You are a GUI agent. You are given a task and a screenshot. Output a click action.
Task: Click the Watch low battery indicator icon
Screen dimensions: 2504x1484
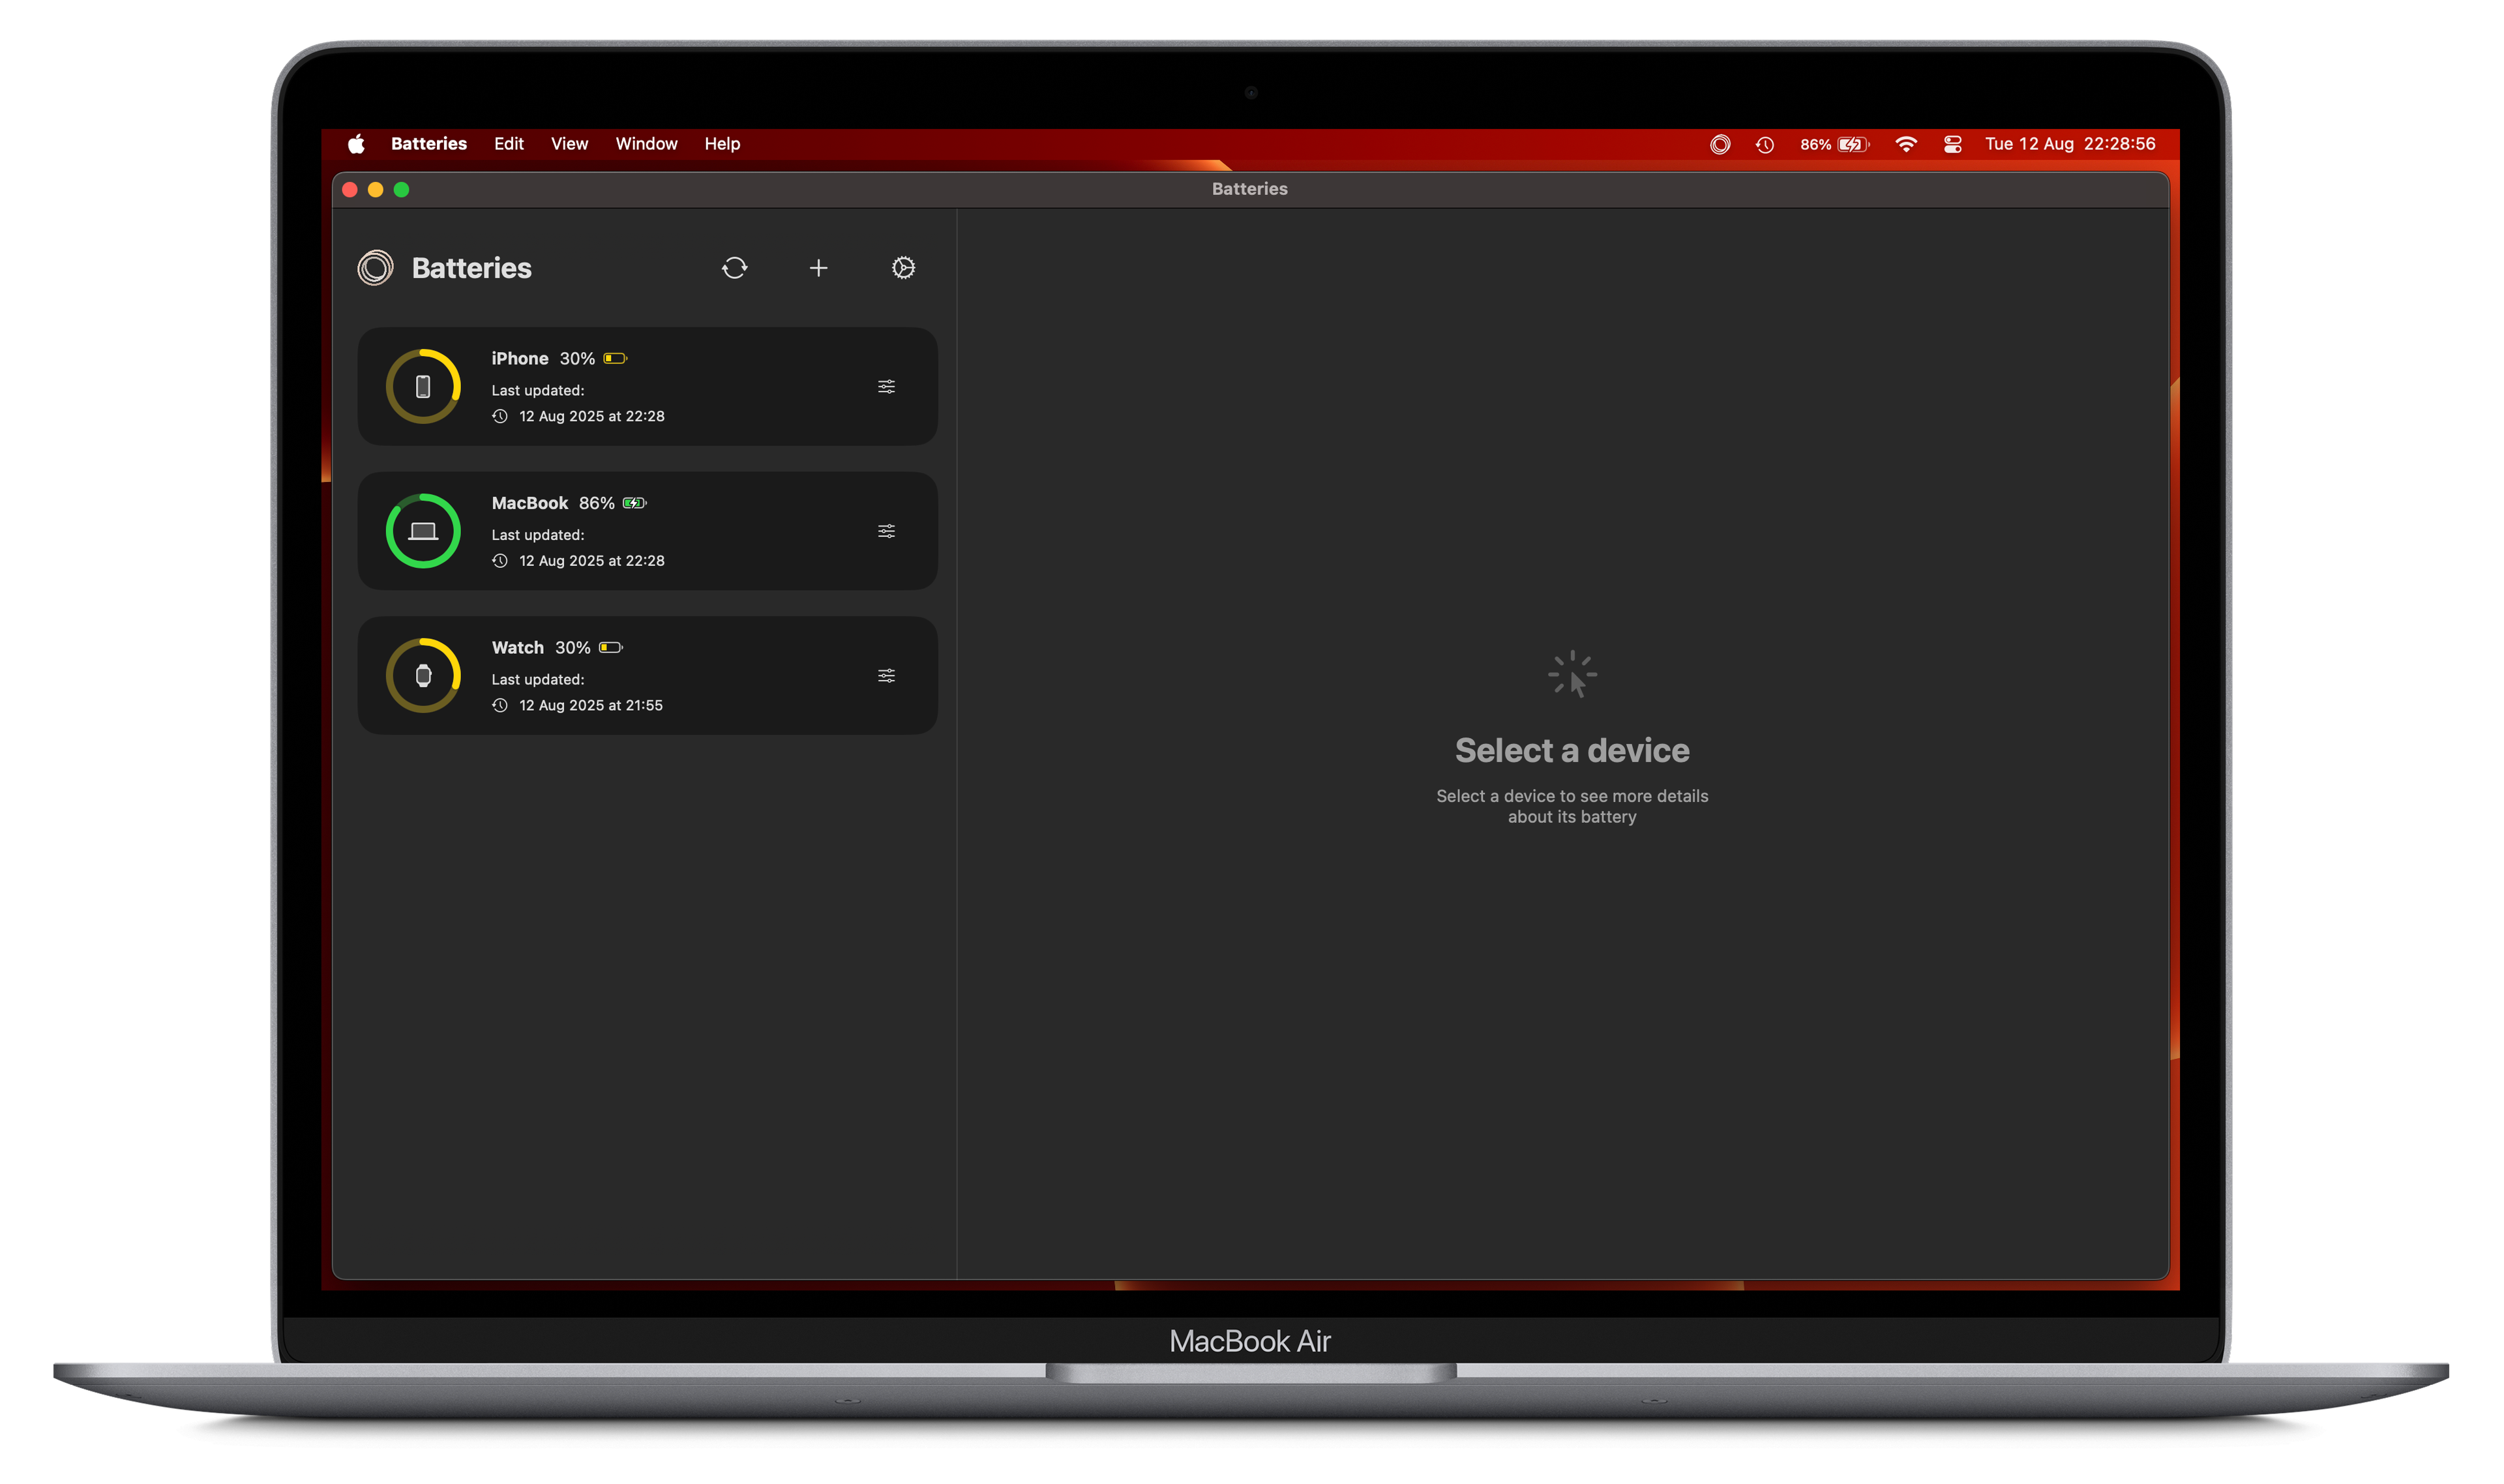(611, 648)
